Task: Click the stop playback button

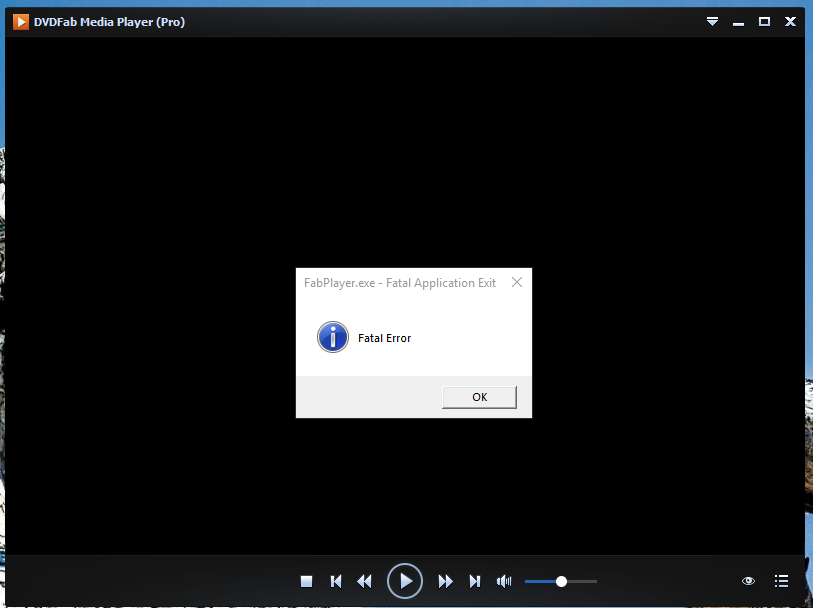Action: [306, 581]
